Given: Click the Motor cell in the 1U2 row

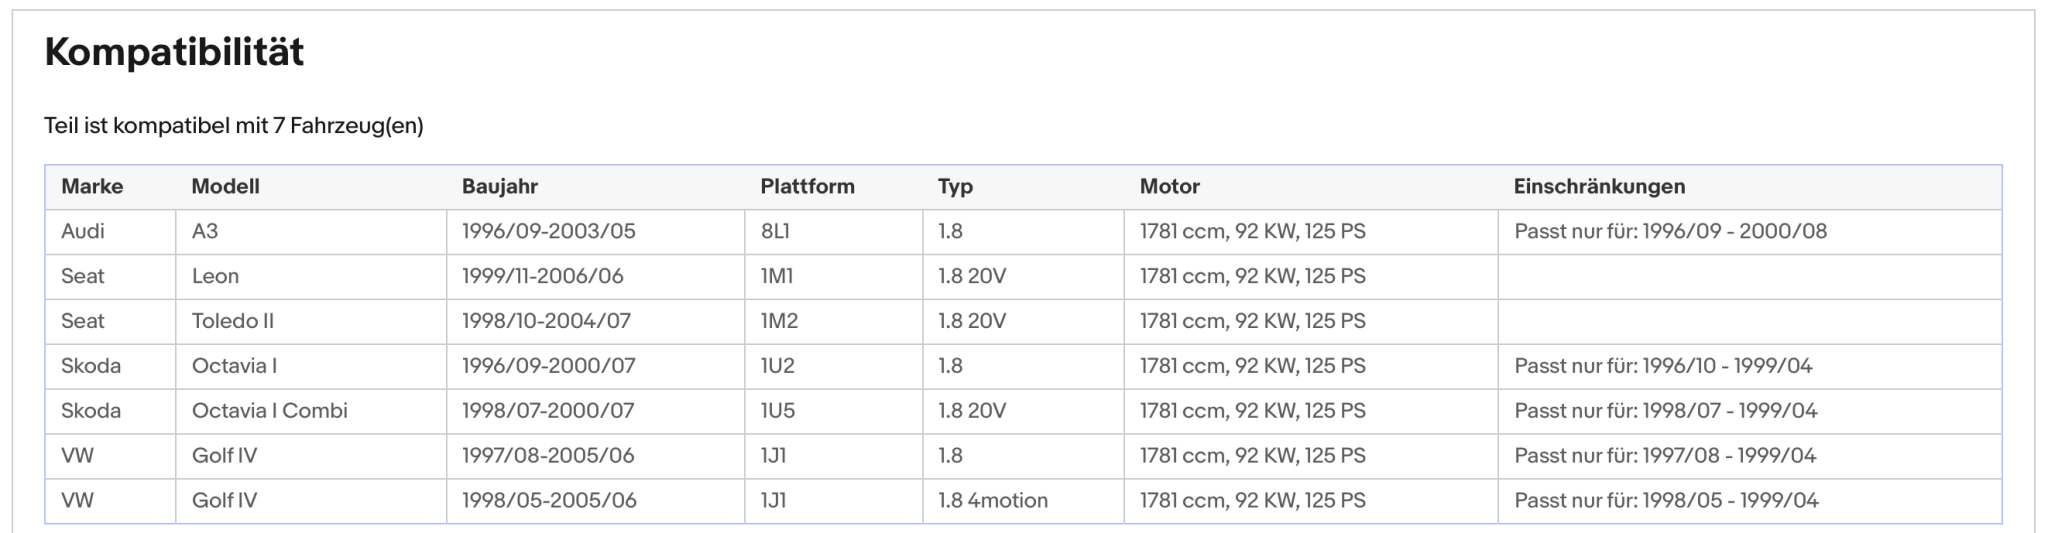Looking at the screenshot, I should click(1311, 367).
